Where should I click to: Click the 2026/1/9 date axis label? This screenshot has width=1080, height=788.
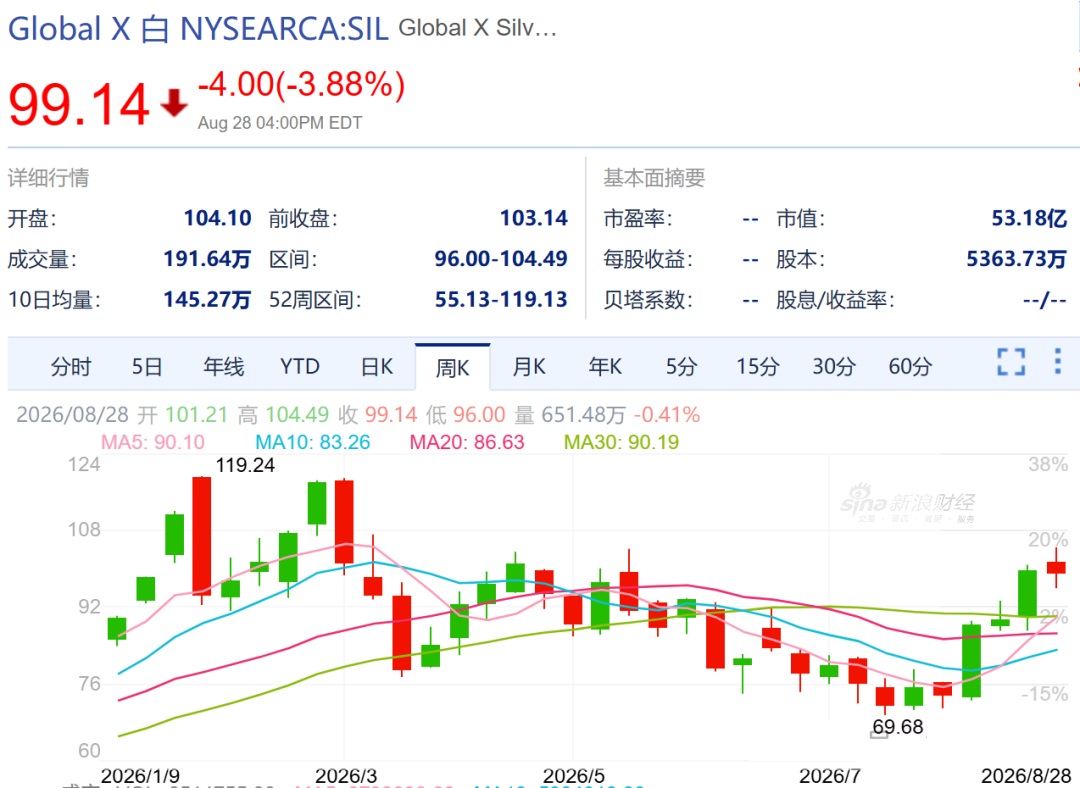(141, 776)
